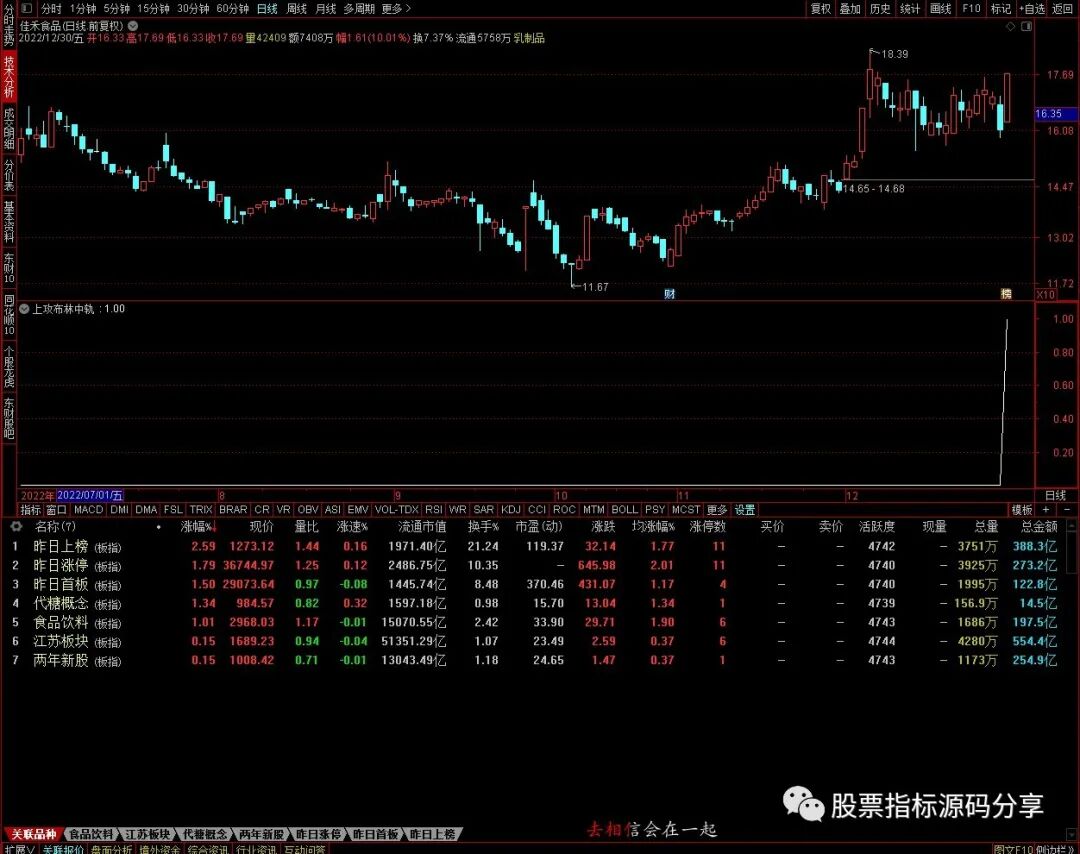Viewport: 1080px width, 854px height.
Task: Expand the 上攻布林中轨 indicator dropdown
Action: [x=24, y=309]
